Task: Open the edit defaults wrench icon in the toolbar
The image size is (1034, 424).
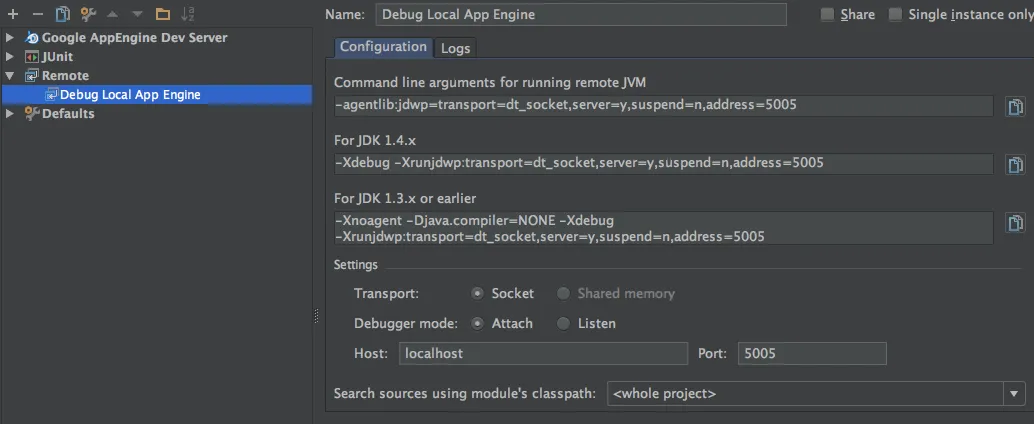Action: 88,14
